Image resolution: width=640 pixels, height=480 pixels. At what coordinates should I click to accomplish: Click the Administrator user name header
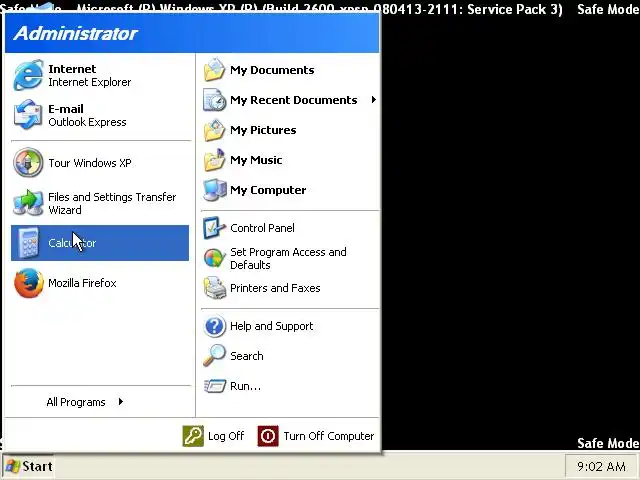tap(76, 33)
